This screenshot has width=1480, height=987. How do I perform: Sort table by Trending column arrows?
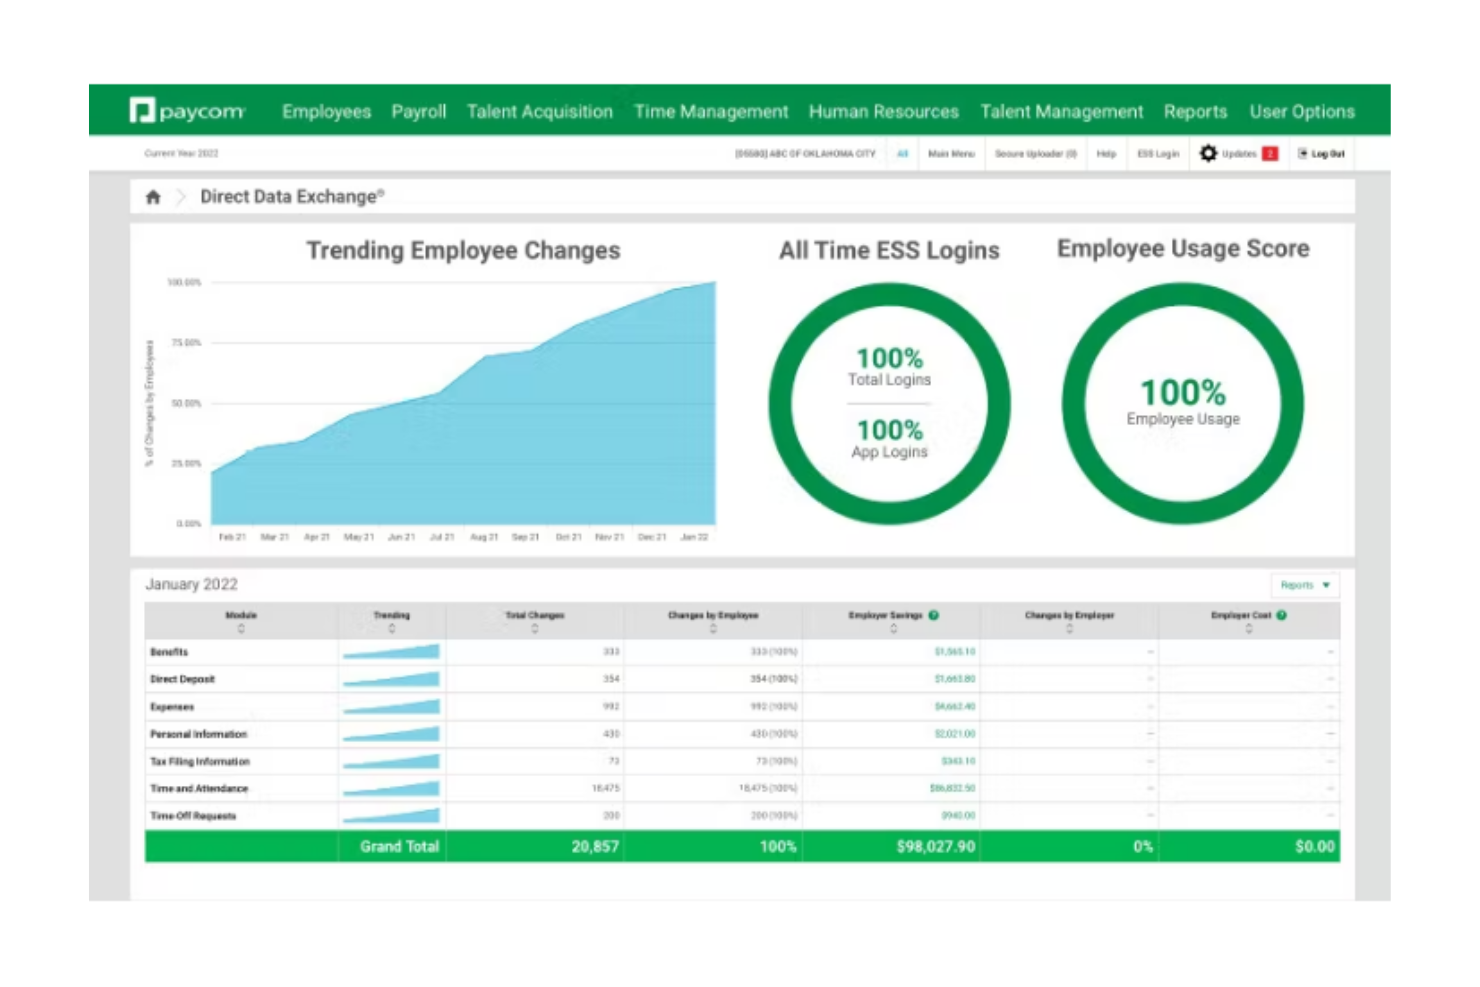tap(391, 629)
